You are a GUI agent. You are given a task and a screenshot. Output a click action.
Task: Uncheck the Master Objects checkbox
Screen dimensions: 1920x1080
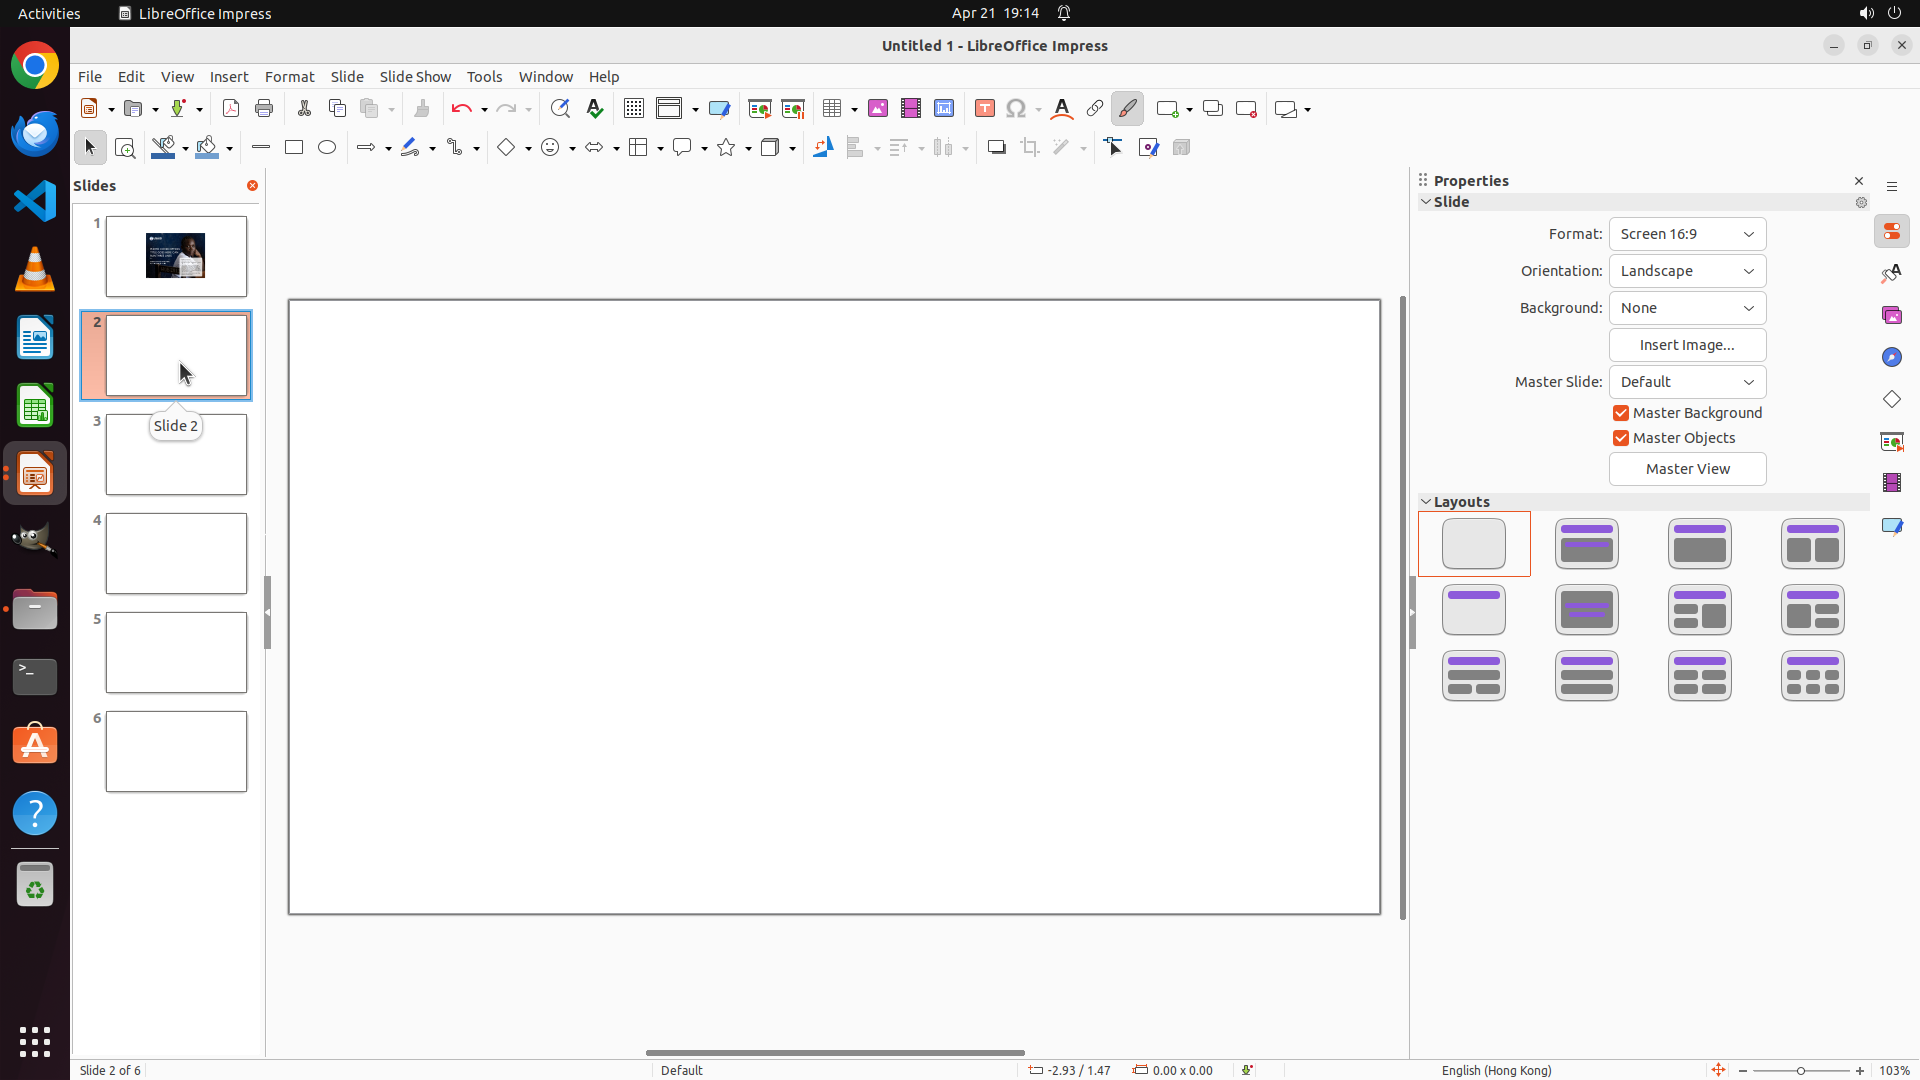(x=1621, y=438)
